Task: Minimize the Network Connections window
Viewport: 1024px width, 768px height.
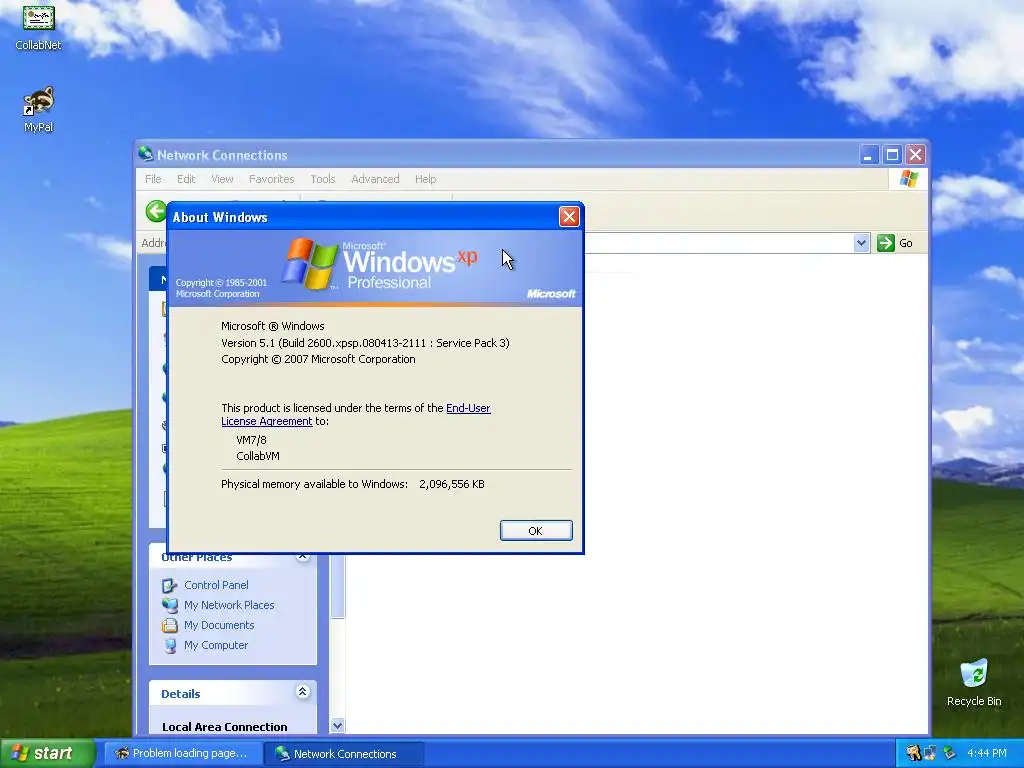Action: (x=869, y=155)
